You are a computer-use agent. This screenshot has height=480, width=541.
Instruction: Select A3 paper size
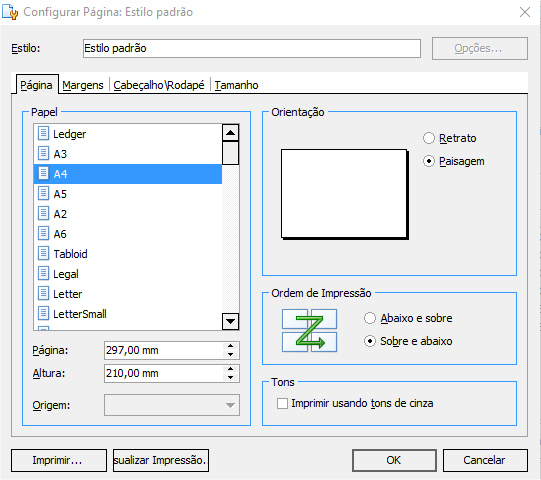[x=128, y=153]
